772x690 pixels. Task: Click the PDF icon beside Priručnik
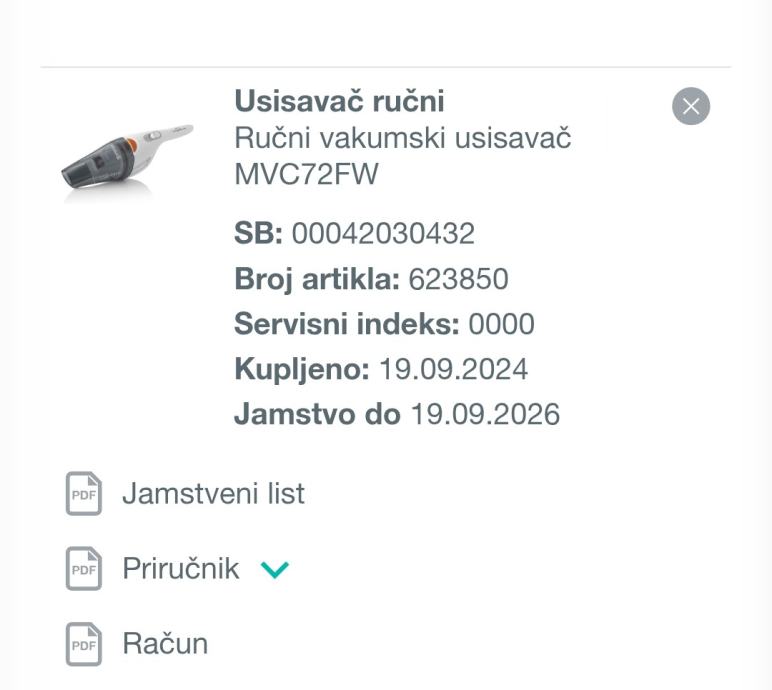pos(84,569)
